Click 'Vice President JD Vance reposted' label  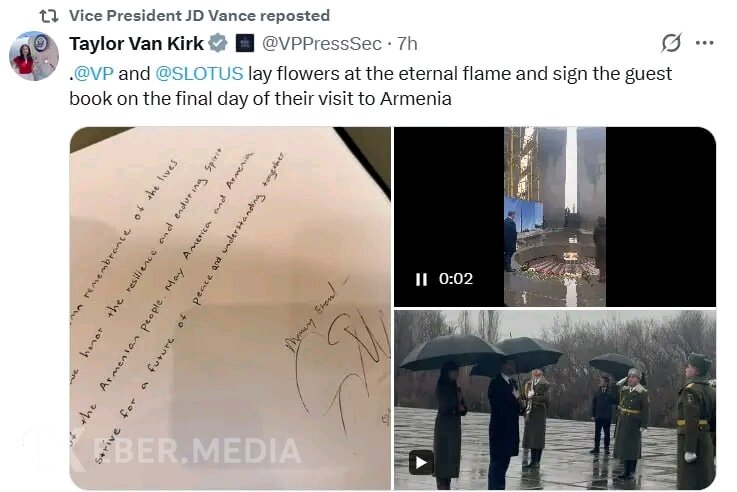point(199,16)
